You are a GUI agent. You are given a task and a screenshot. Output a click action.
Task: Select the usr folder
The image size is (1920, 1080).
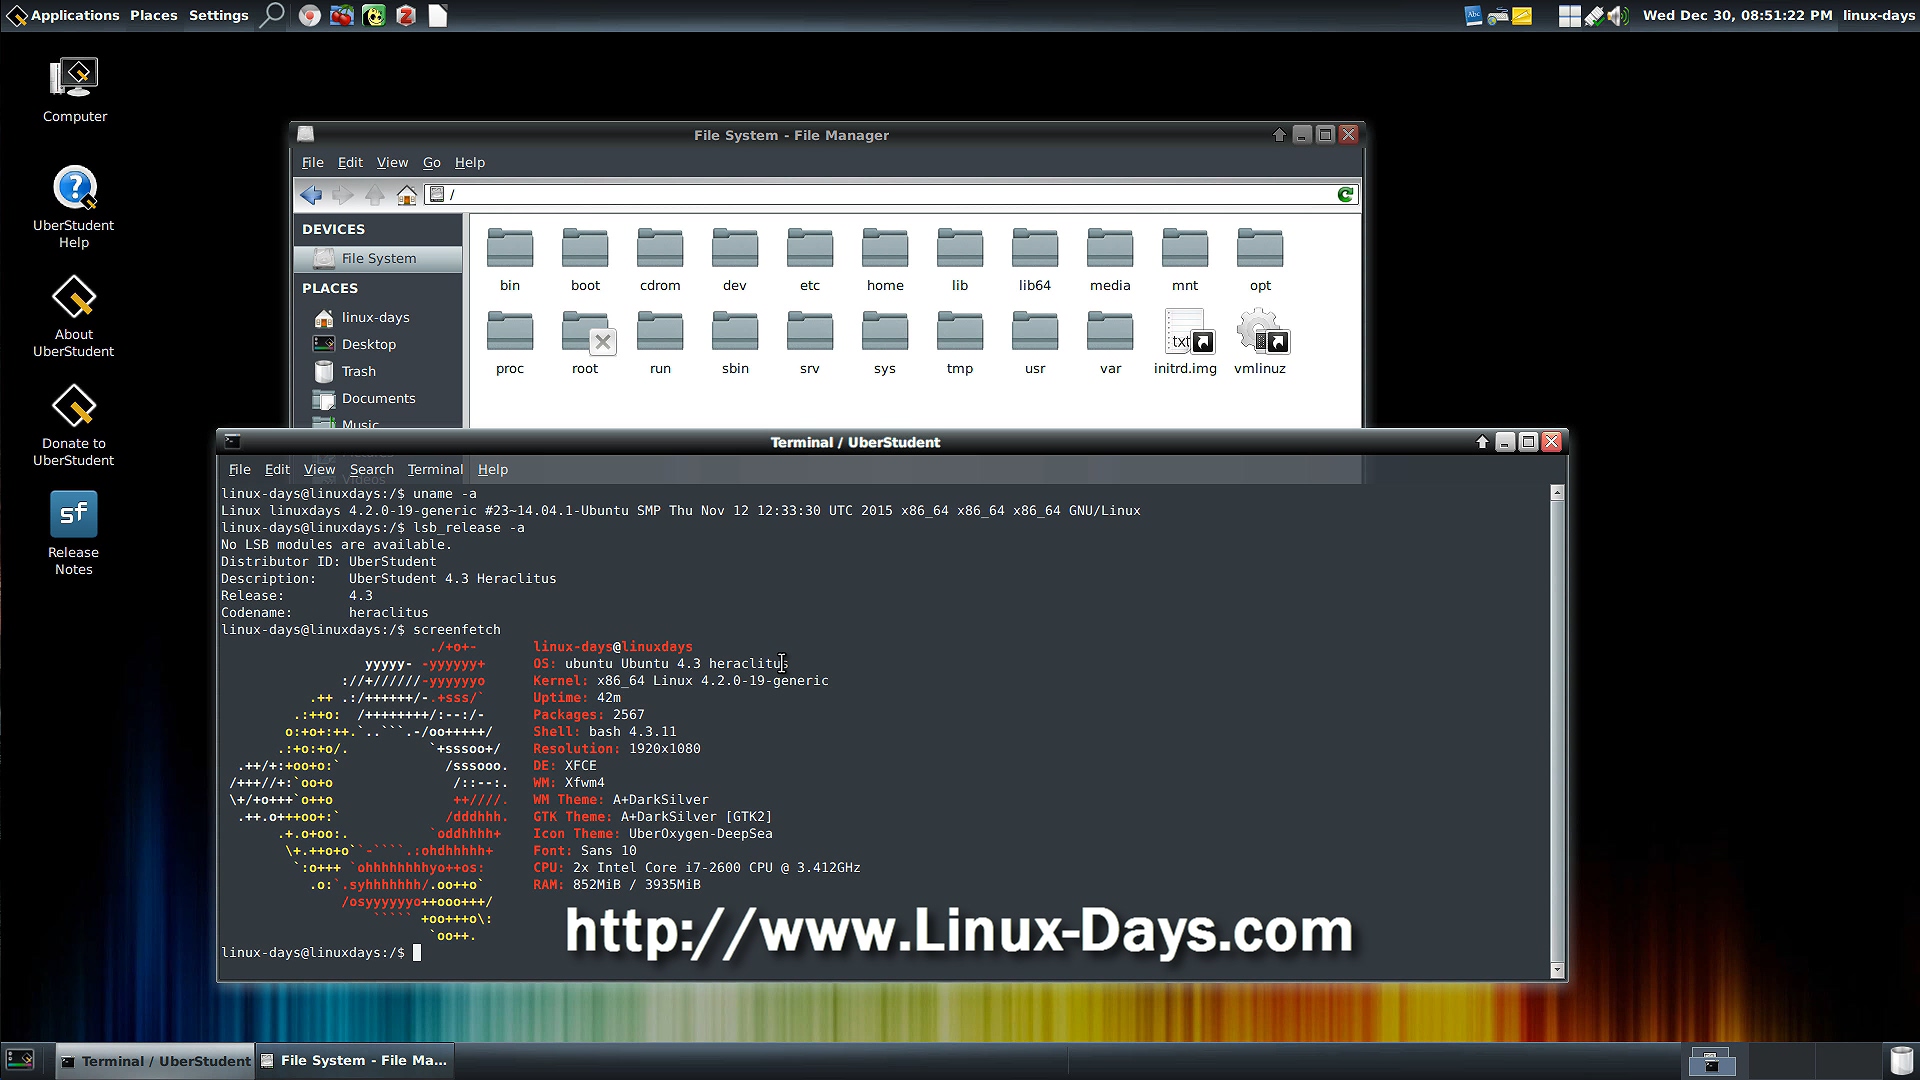coord(1035,342)
